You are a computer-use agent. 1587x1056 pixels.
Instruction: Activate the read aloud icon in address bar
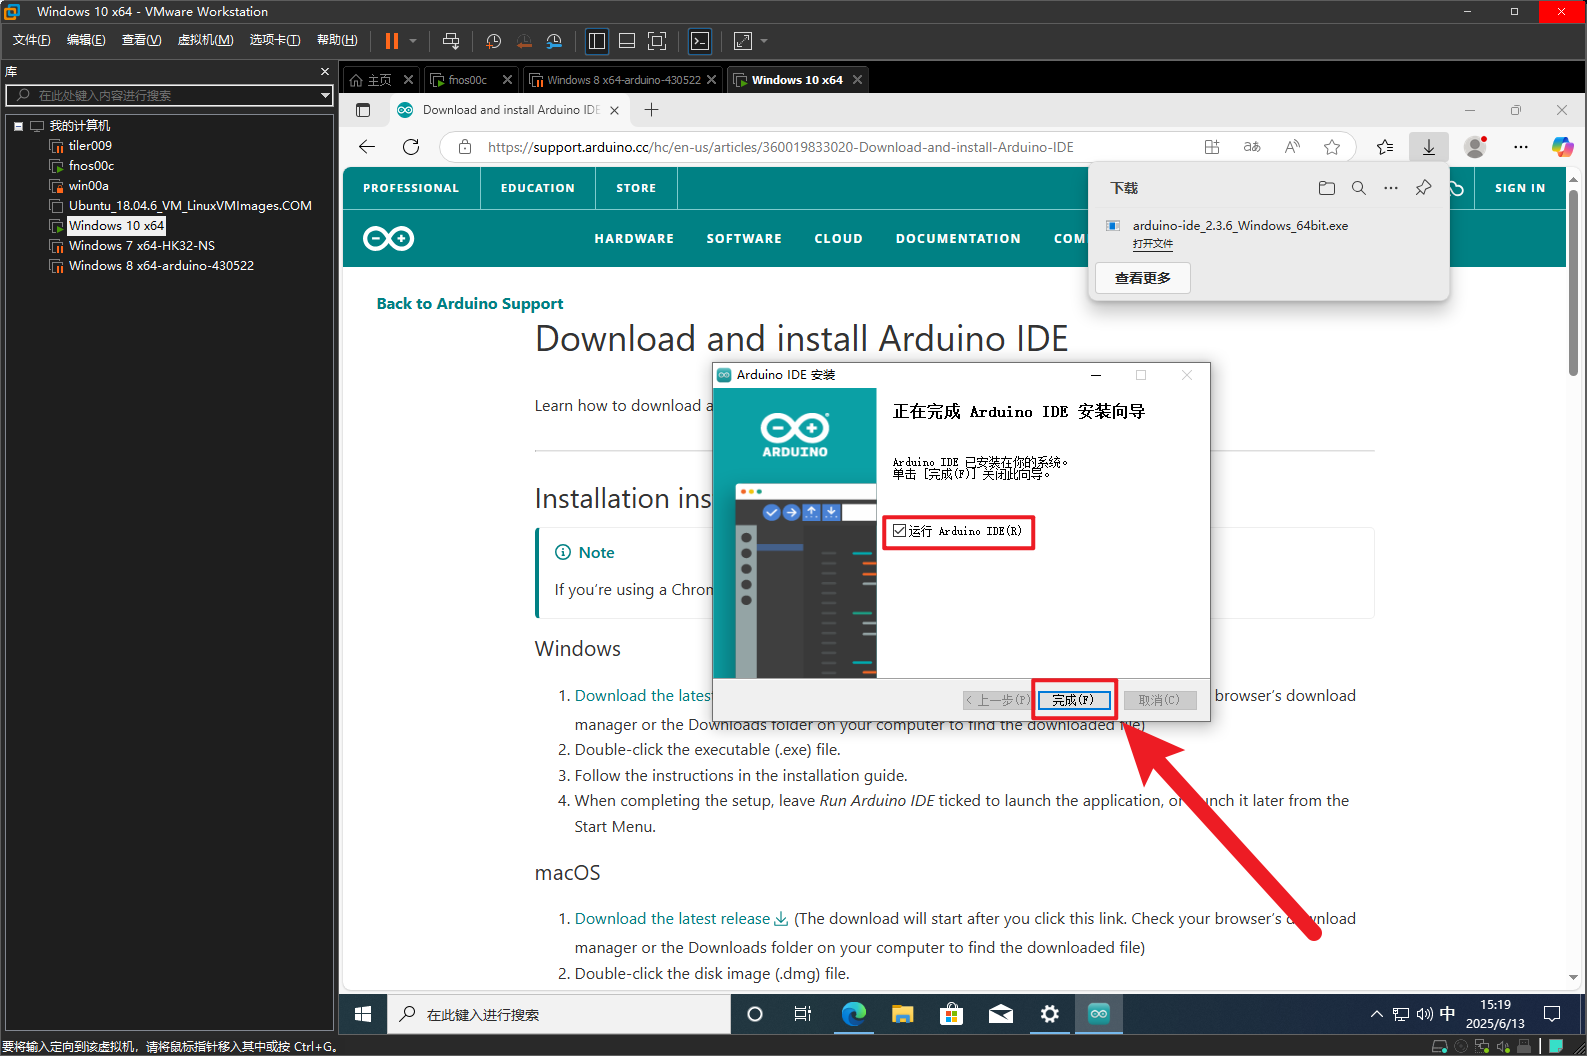1292,147
